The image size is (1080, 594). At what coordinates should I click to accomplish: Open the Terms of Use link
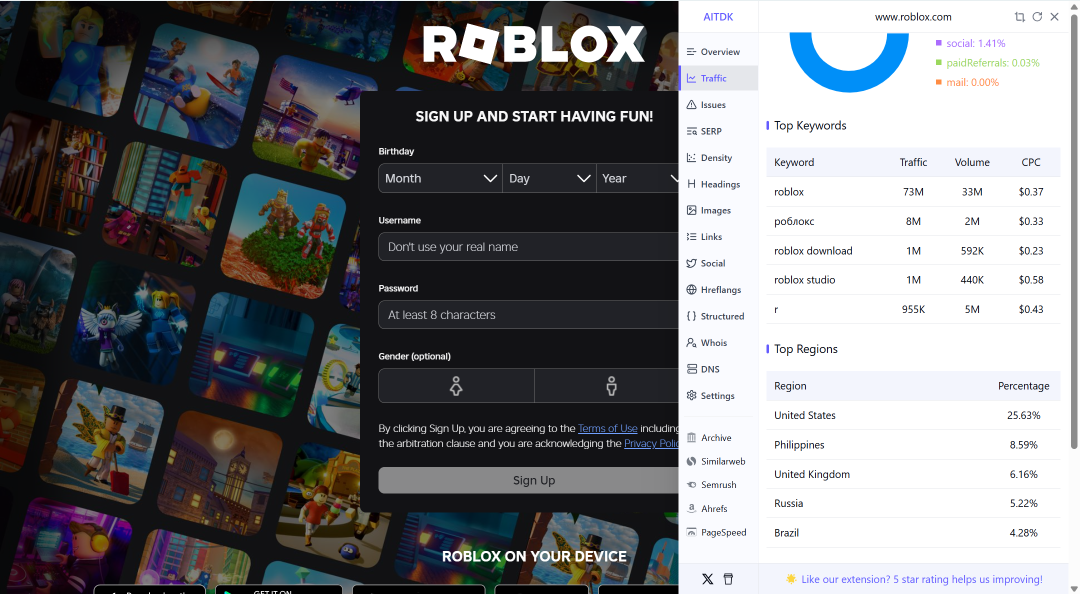pyautogui.click(x=608, y=429)
